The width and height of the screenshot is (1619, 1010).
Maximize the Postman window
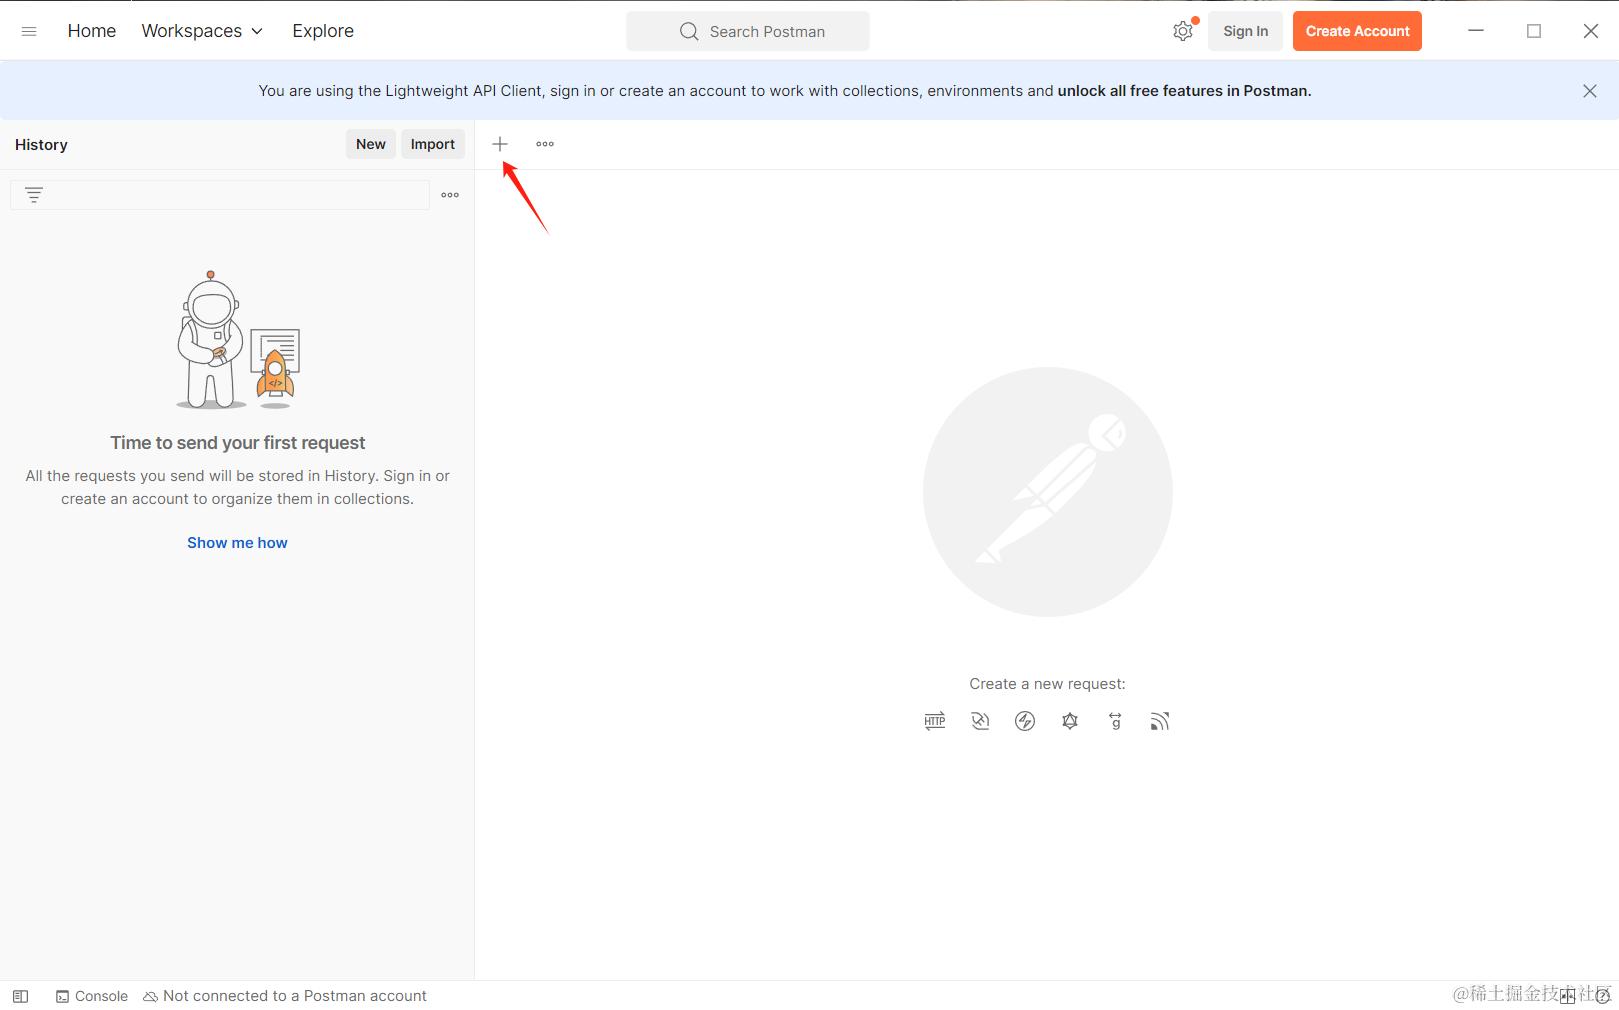1534,31
